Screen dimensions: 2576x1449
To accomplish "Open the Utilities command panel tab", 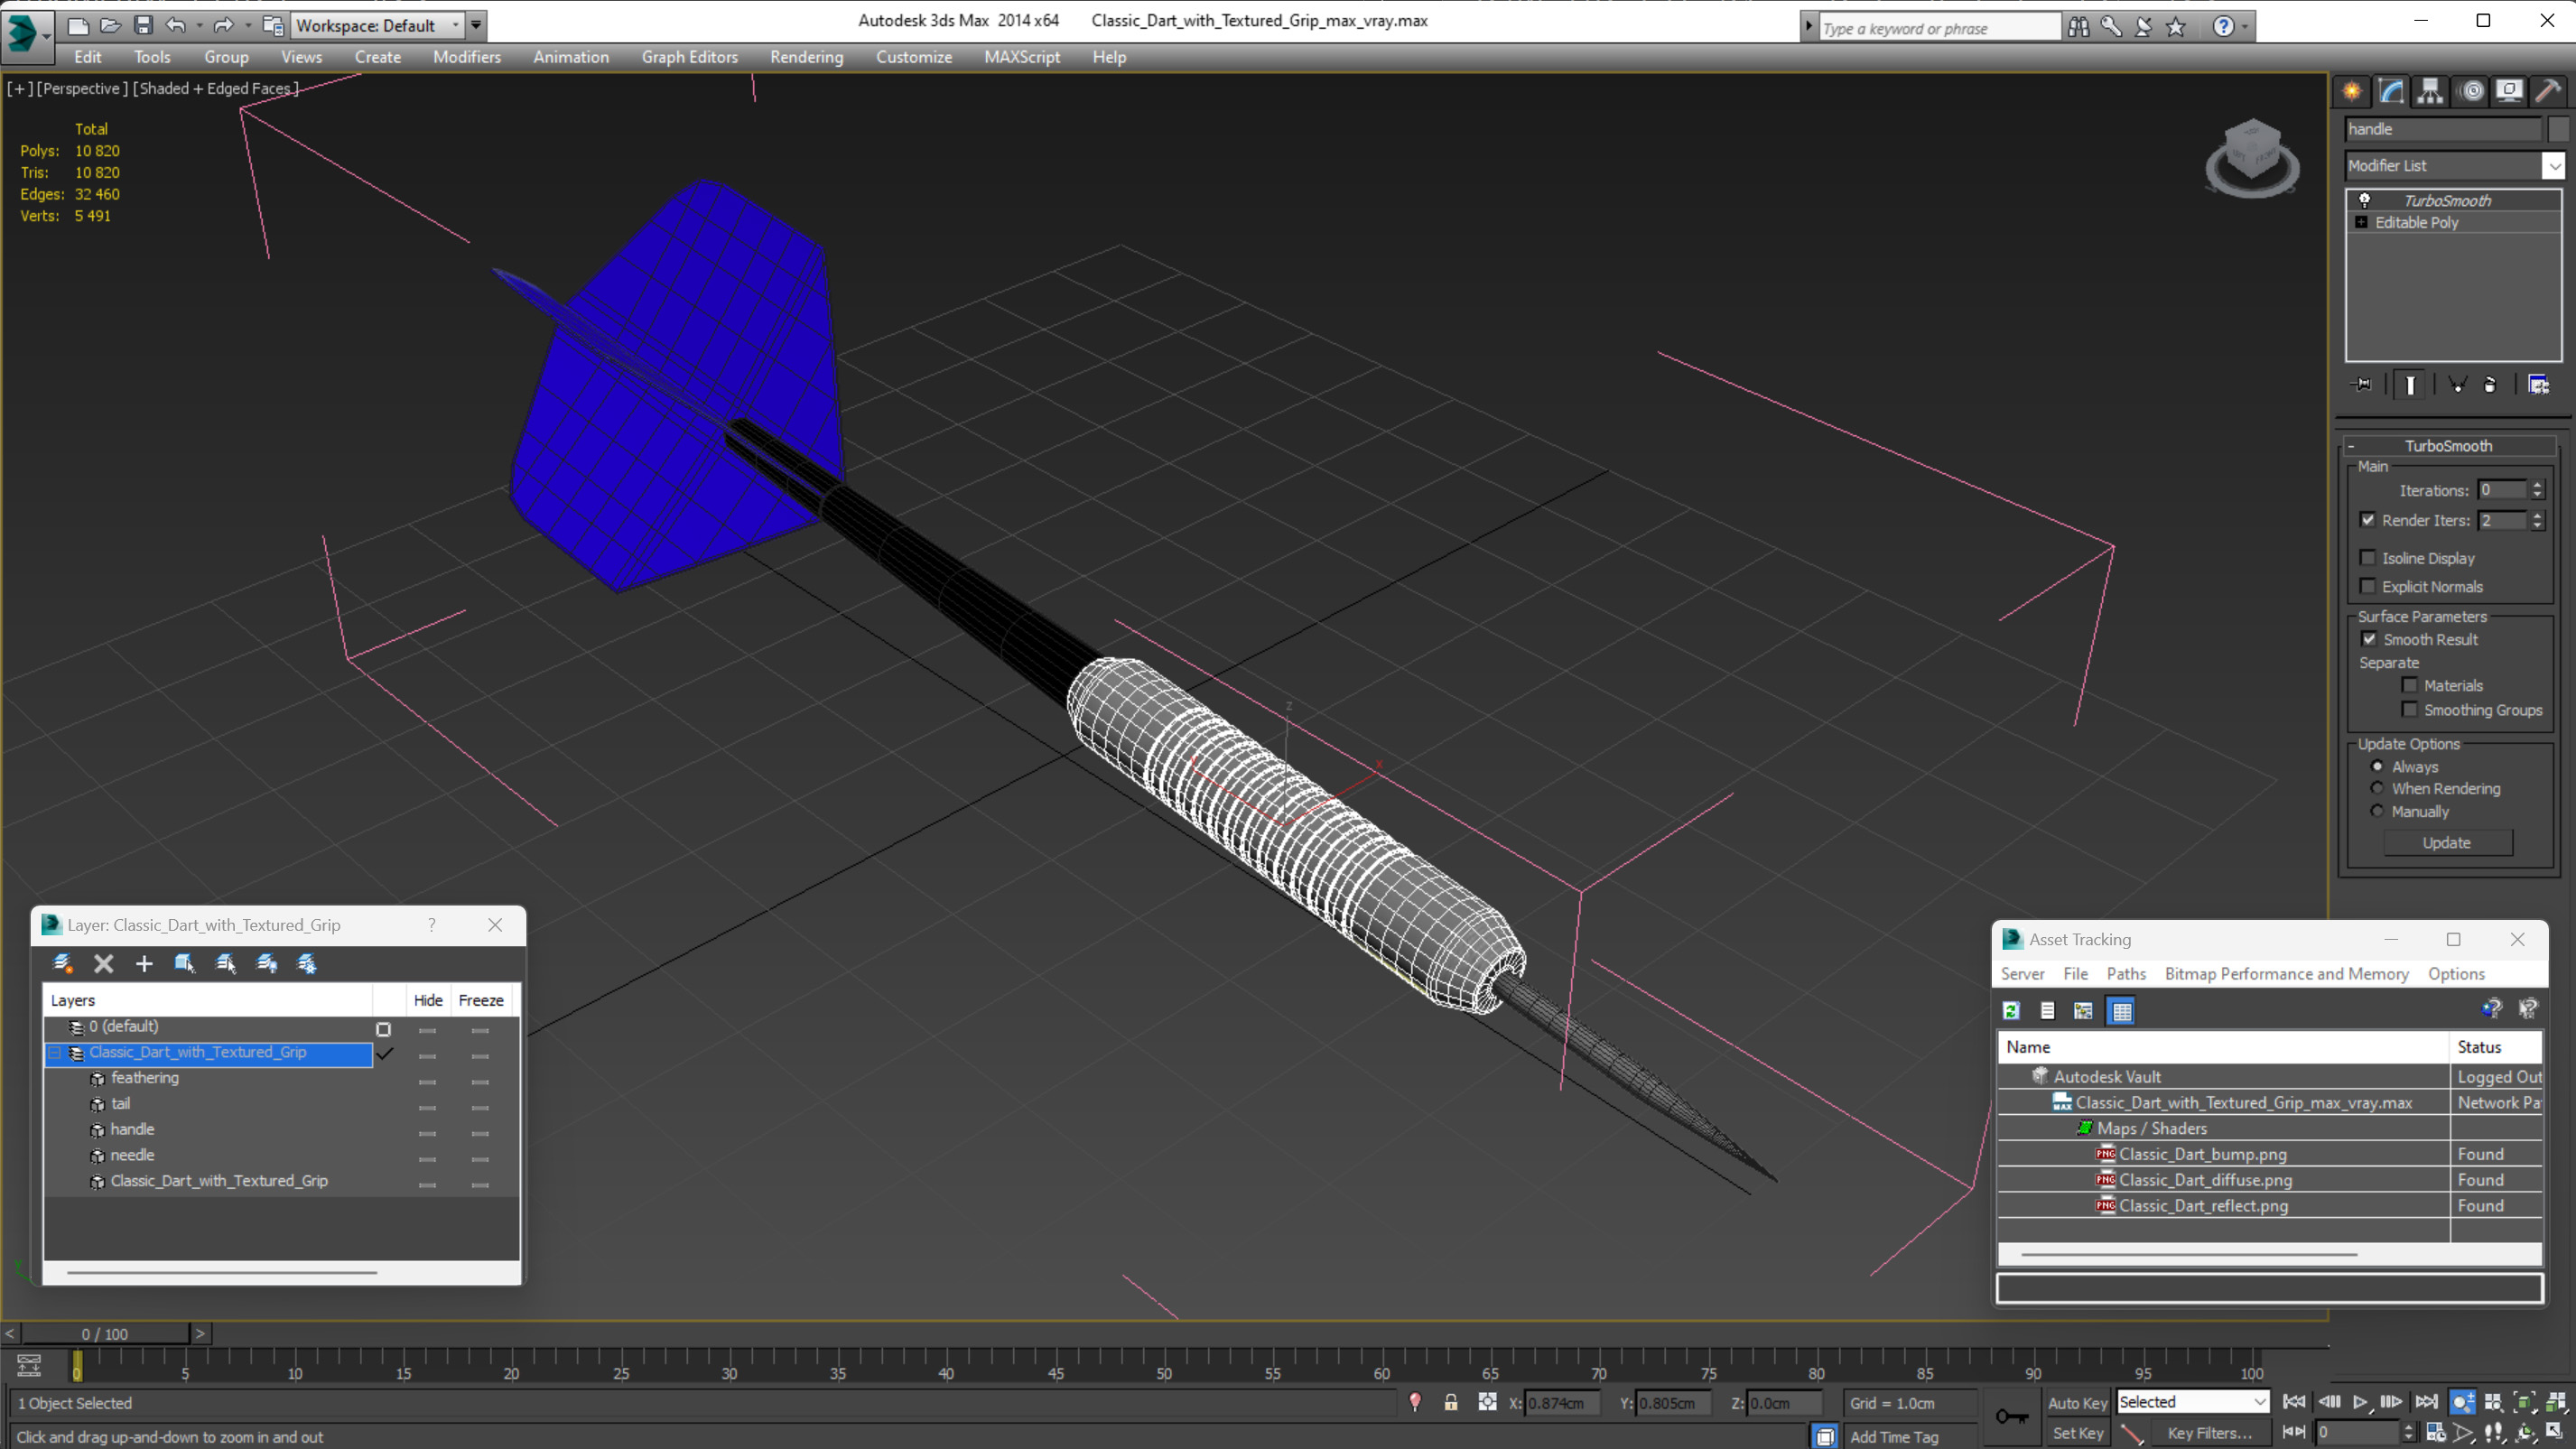I will pyautogui.click(x=2548, y=91).
